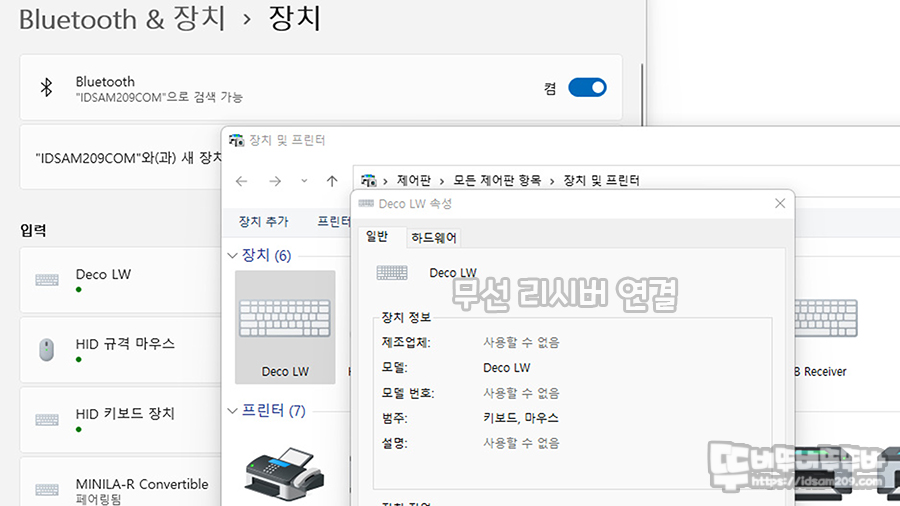Expand chevron after 모든 제어판 항목
The image size is (900, 506).
[552, 181]
